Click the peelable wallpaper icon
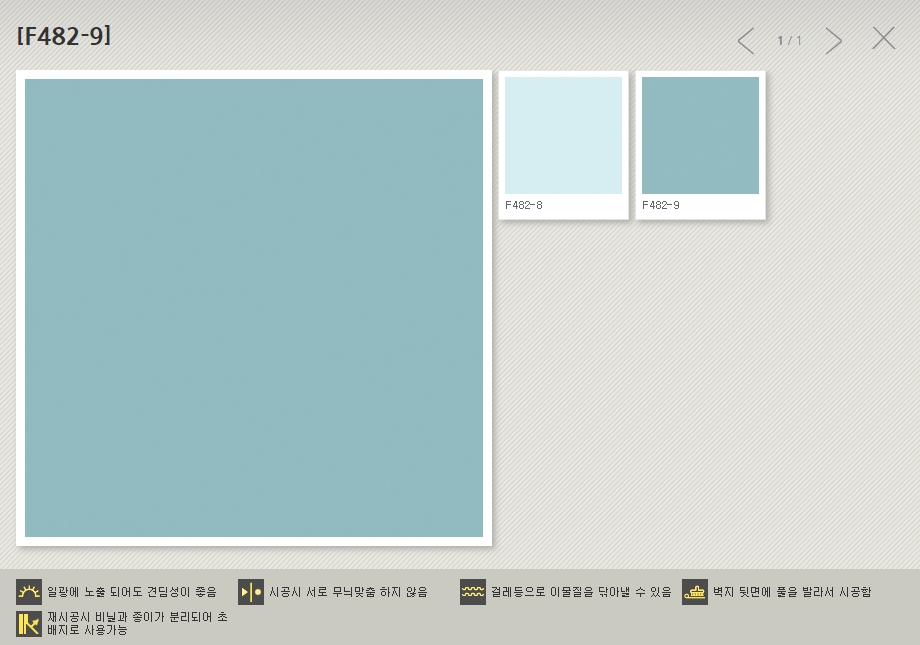 29,624
